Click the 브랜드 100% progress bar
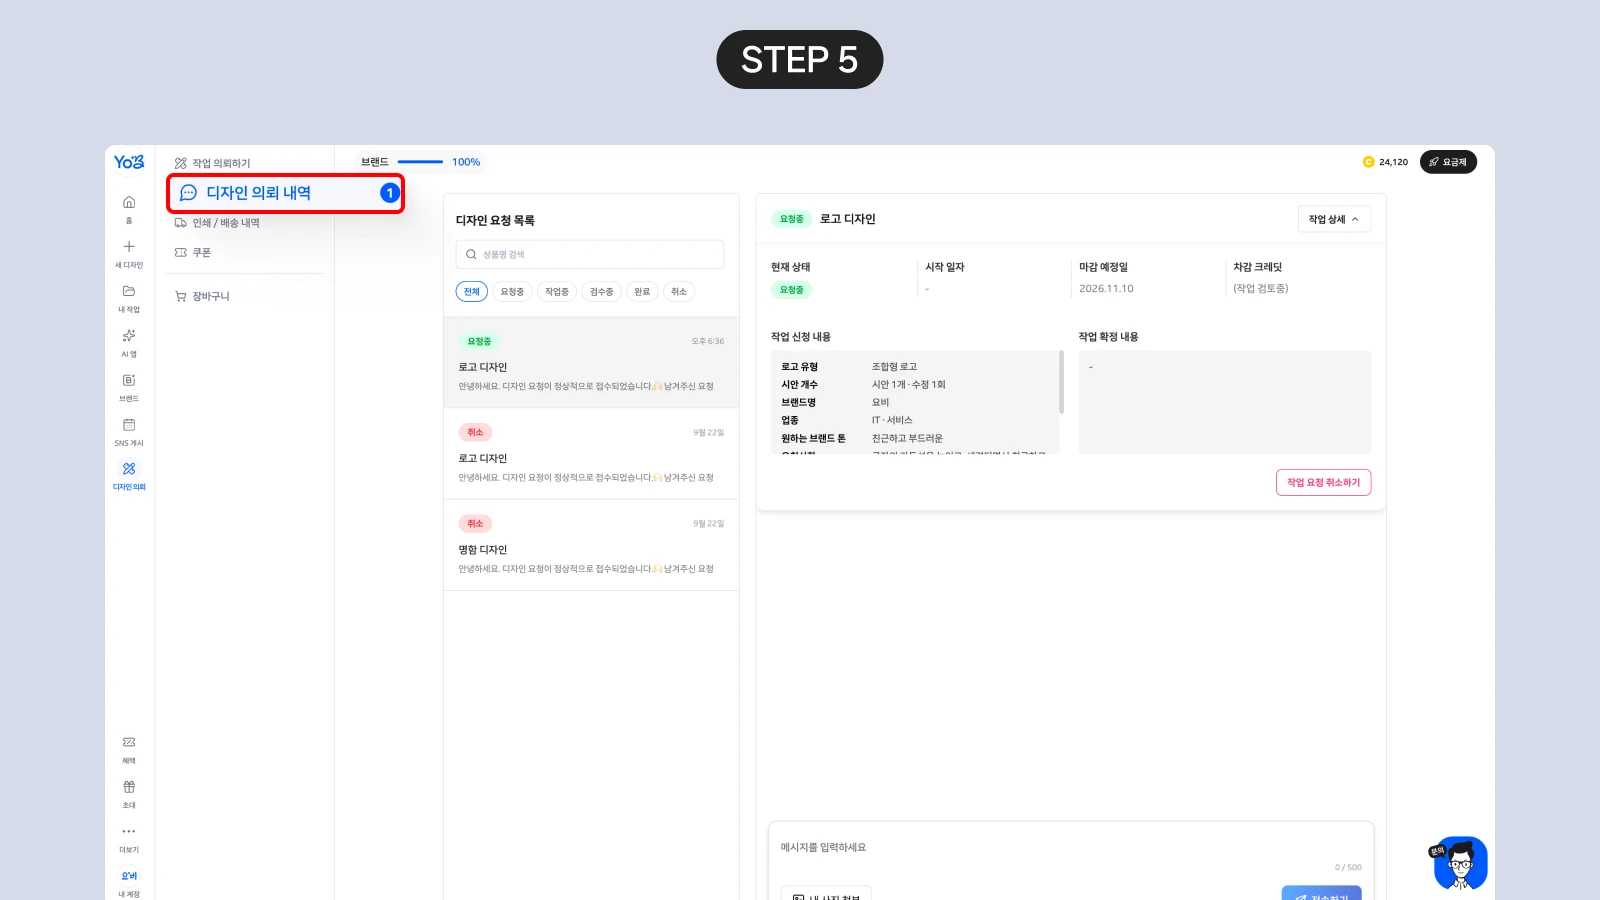1600x900 pixels. [420, 162]
